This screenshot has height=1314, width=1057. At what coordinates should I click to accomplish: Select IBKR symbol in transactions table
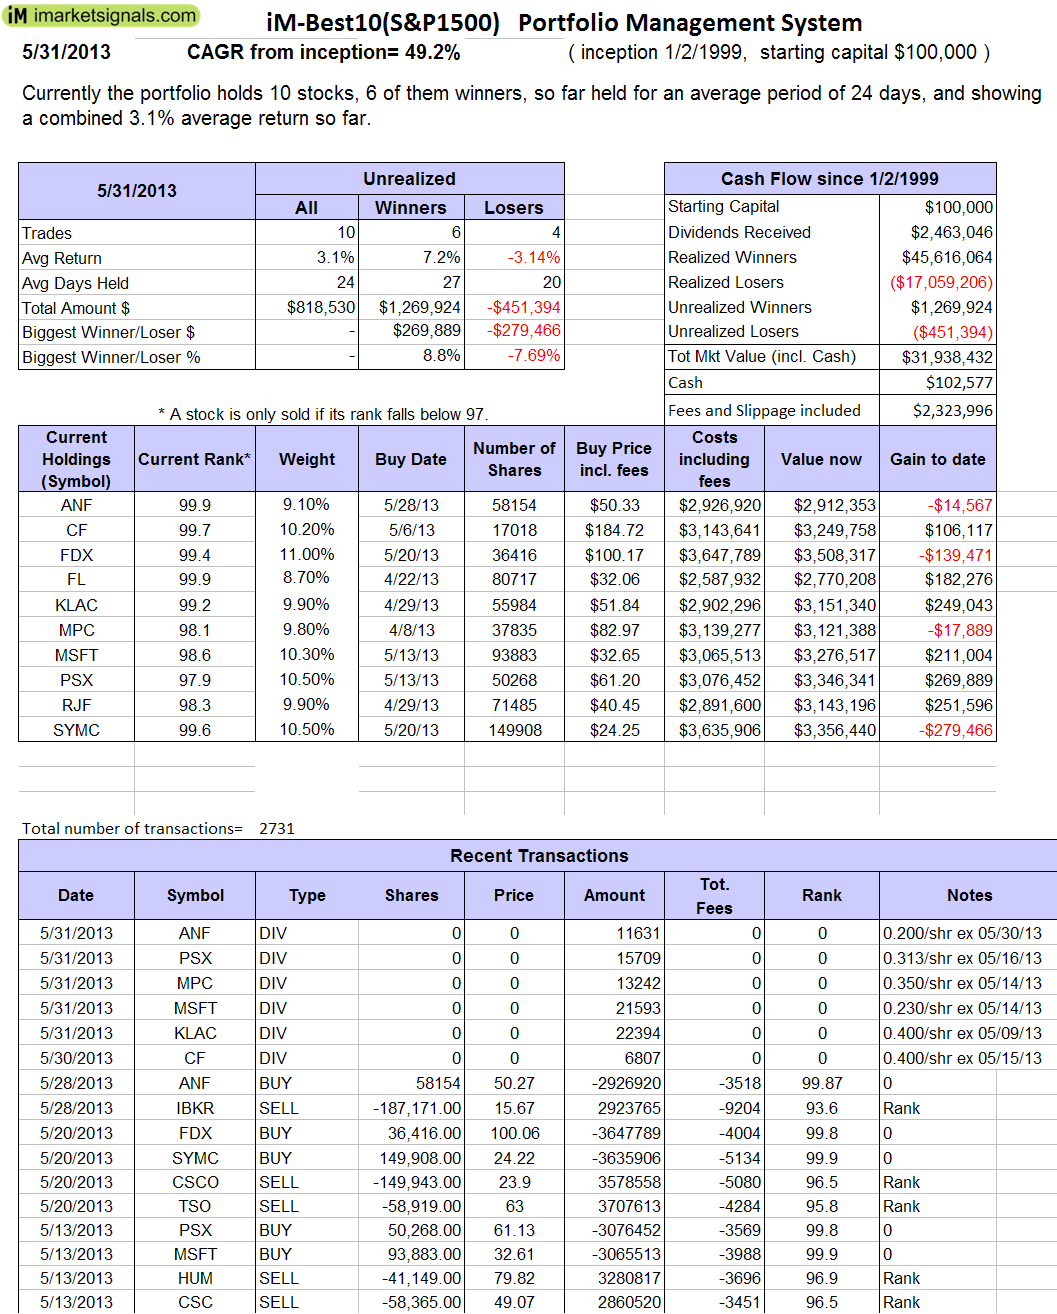point(195,1108)
